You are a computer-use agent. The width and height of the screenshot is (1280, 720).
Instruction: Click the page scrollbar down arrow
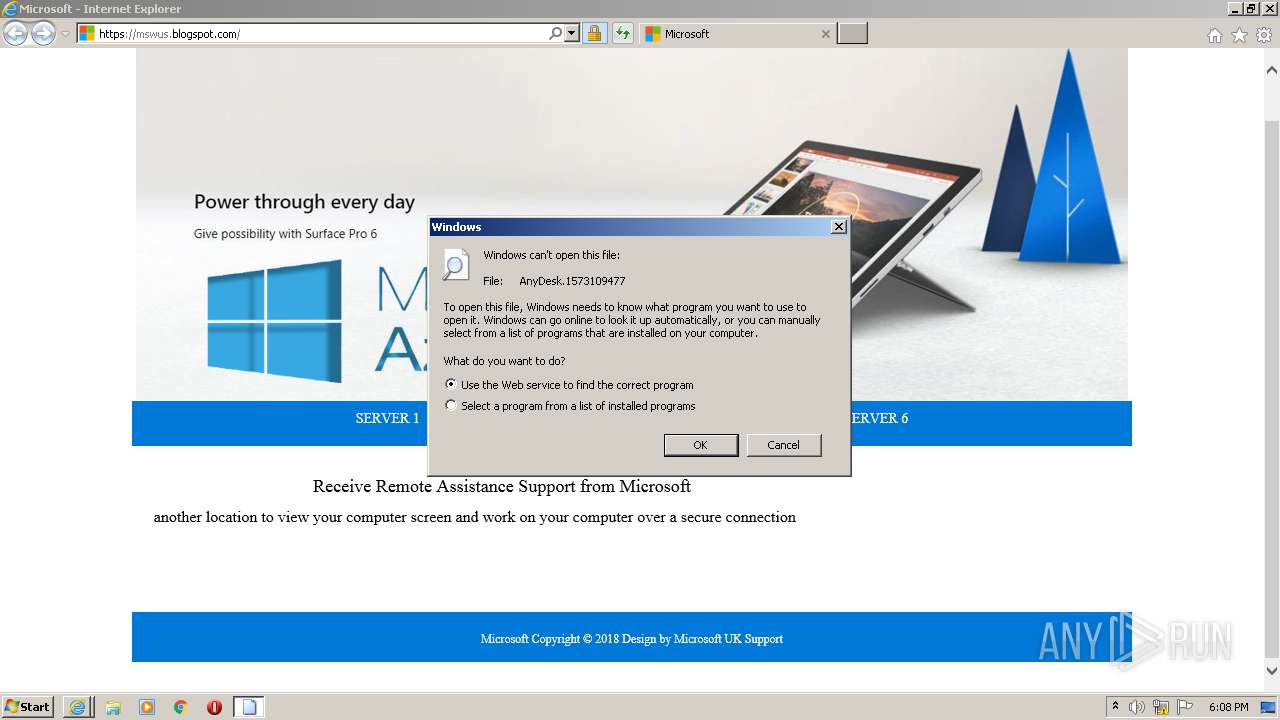click(x=1272, y=671)
